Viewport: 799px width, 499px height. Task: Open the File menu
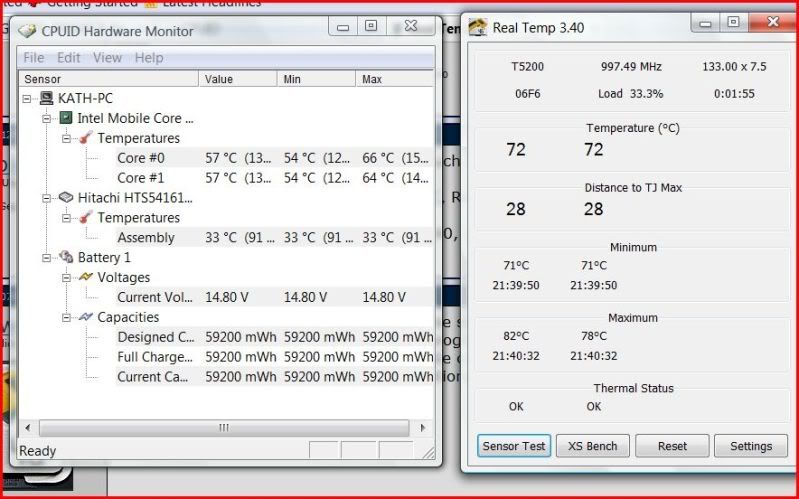click(34, 58)
